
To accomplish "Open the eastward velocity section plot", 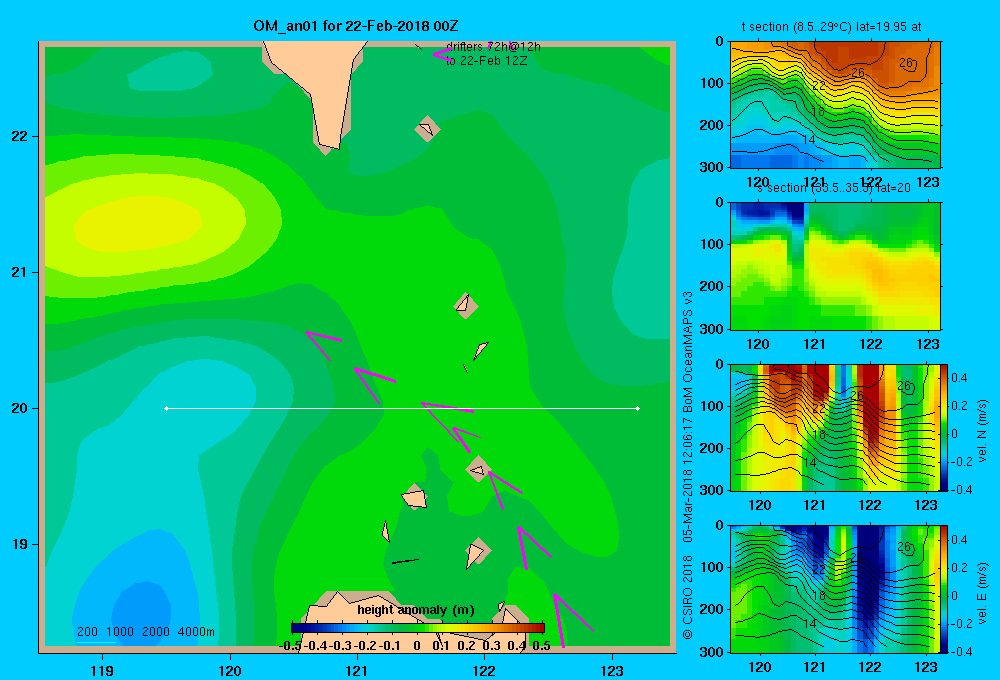I will 835,589.
